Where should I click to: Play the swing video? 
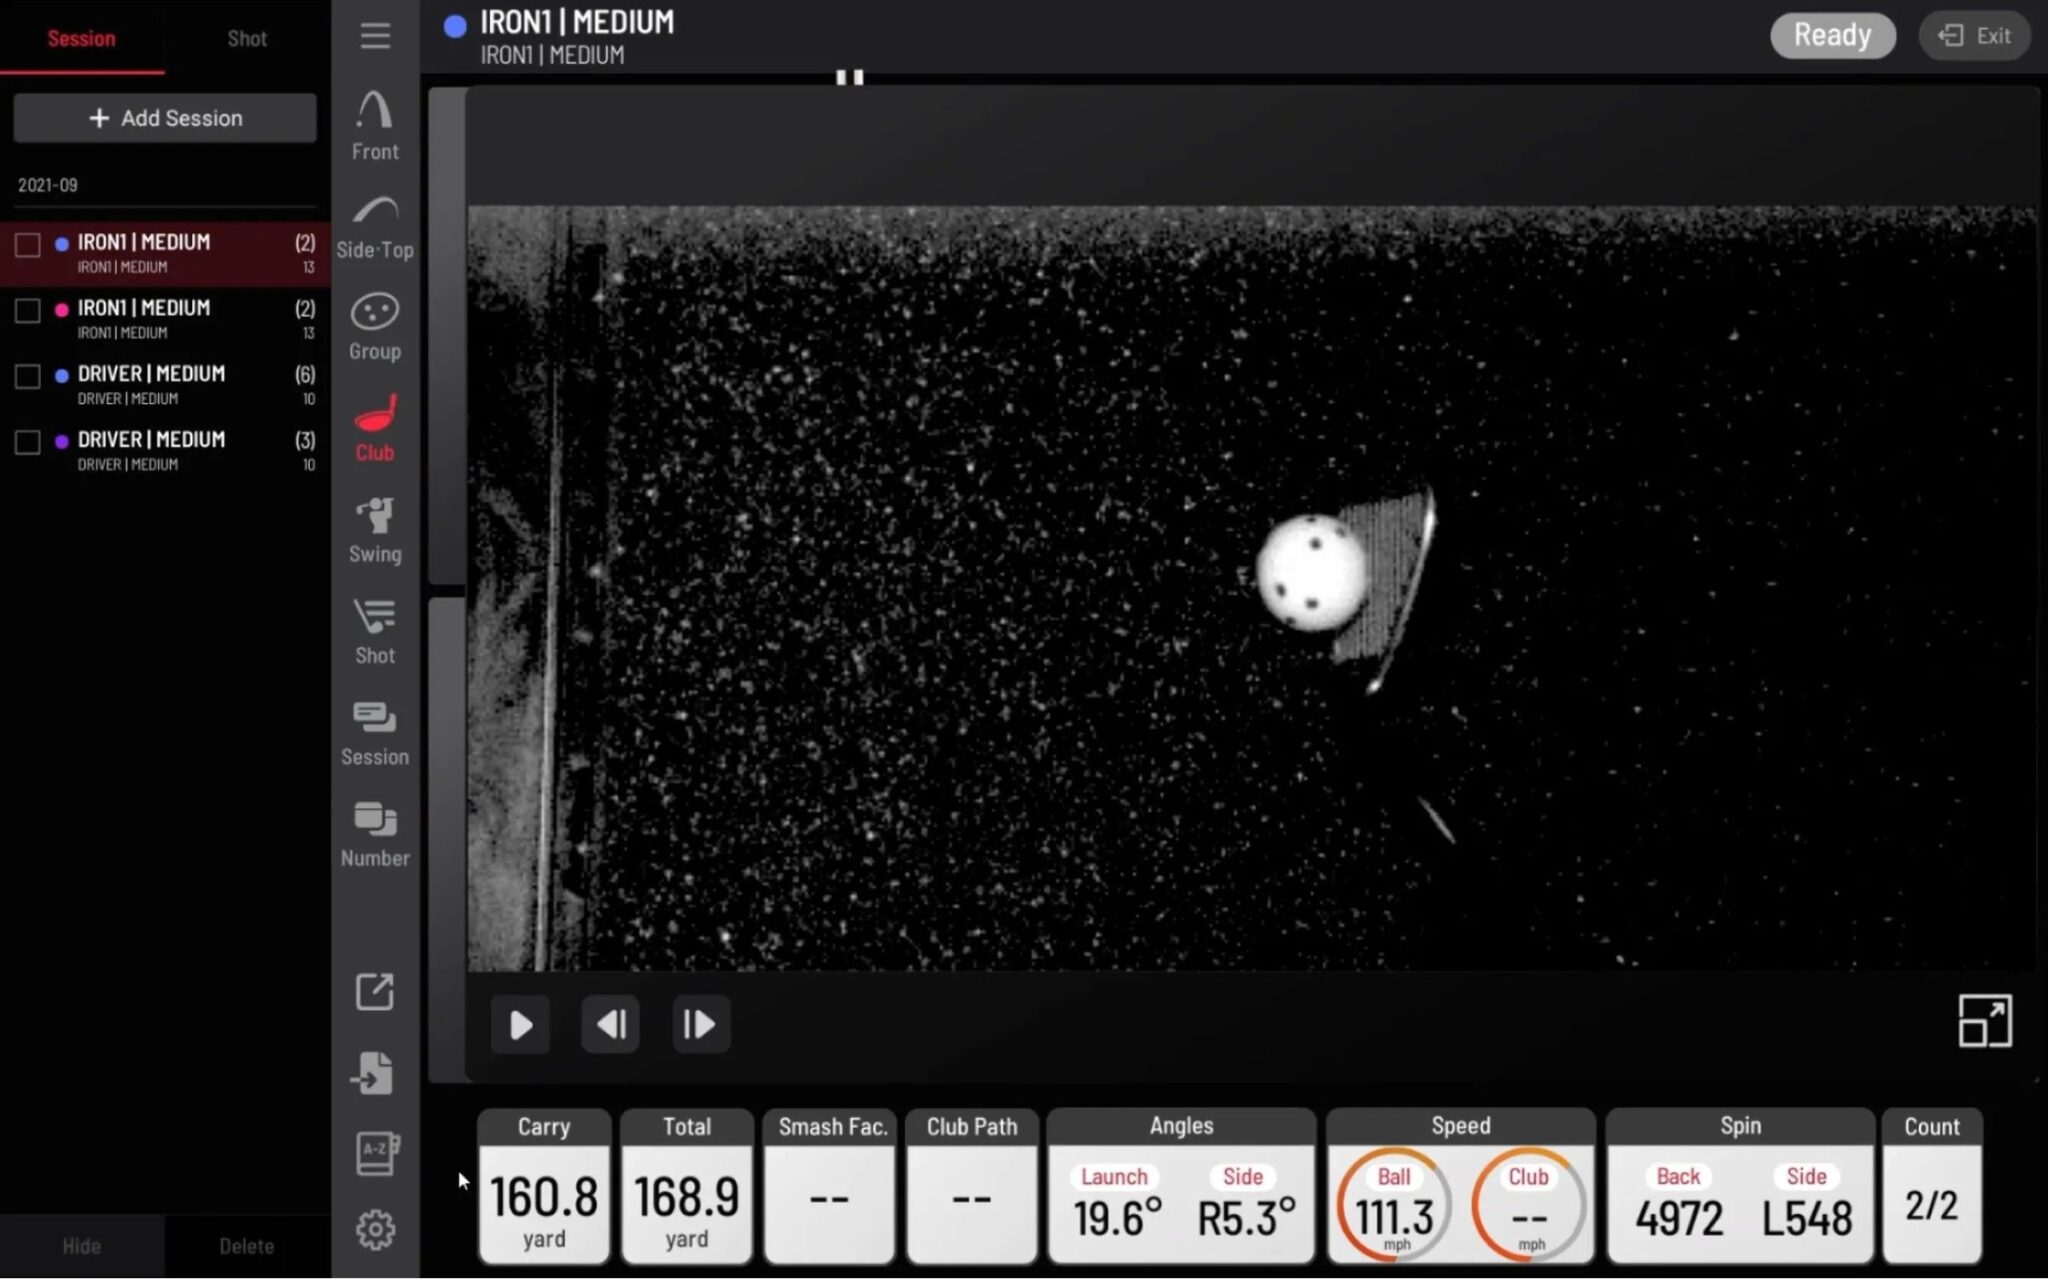519,1024
